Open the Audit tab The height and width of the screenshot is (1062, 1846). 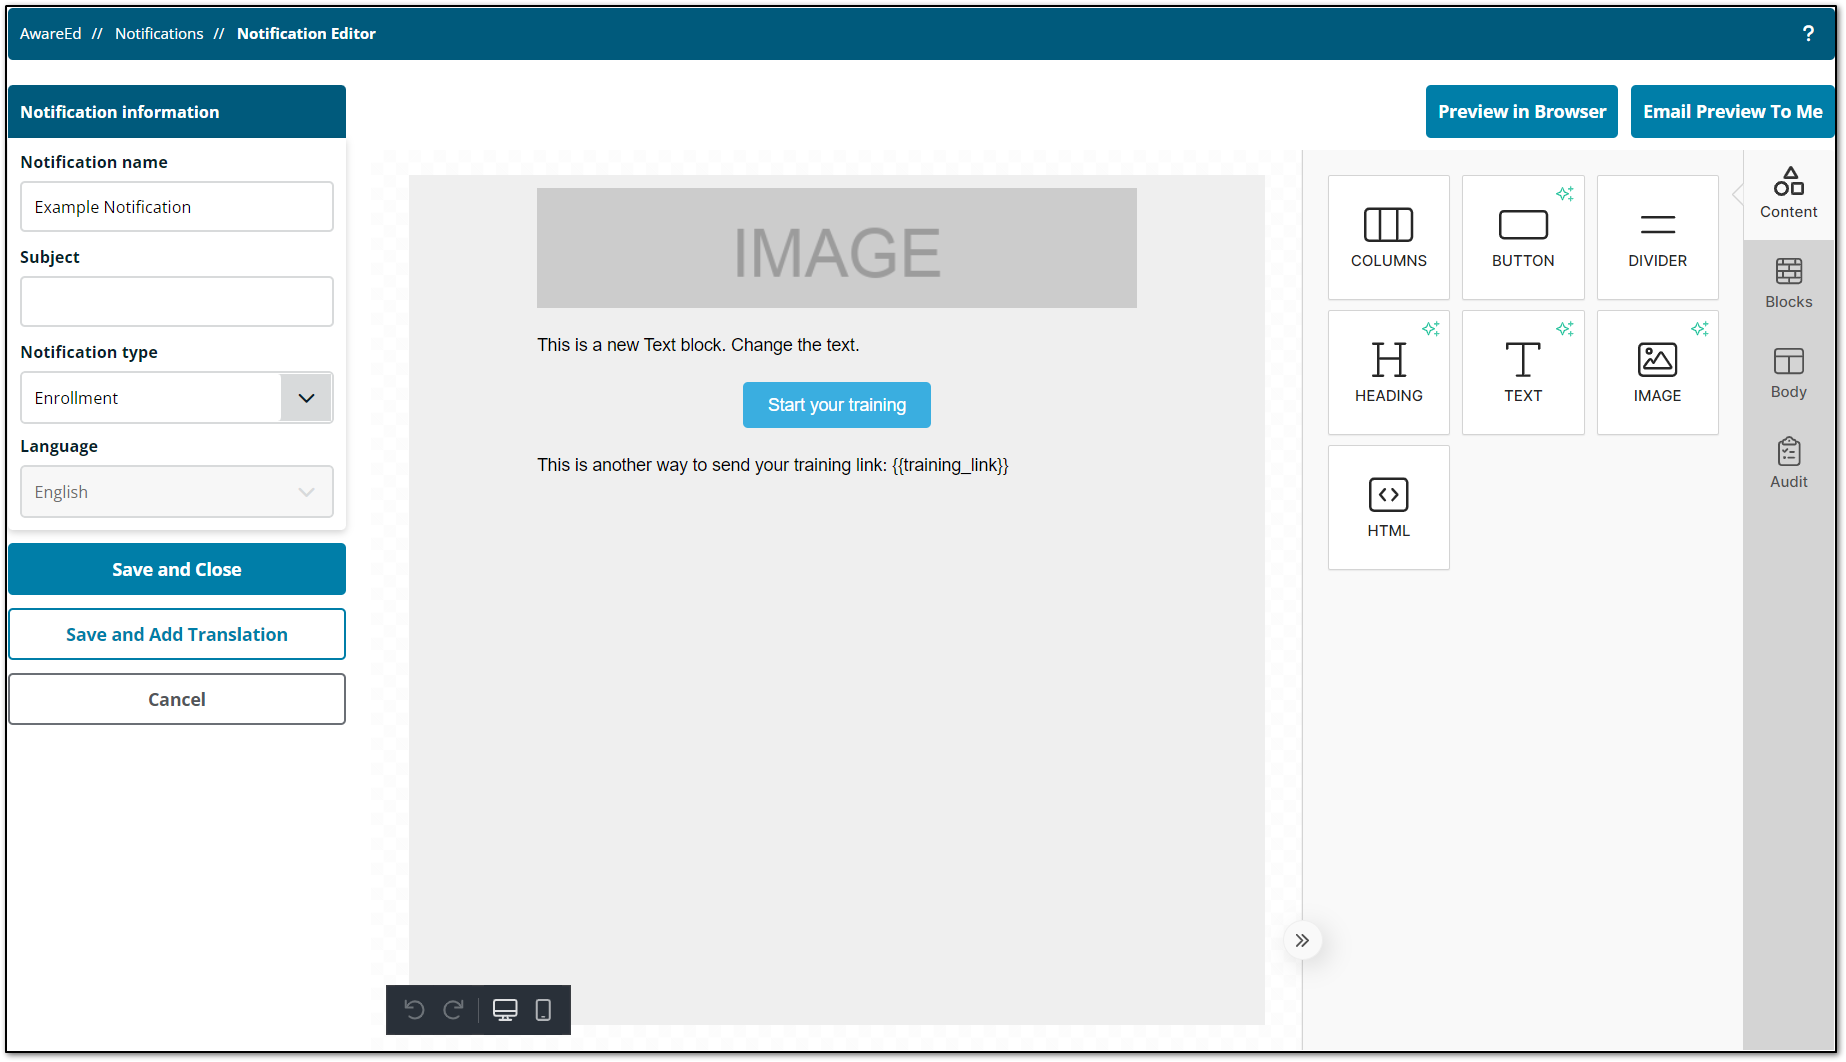click(x=1788, y=463)
